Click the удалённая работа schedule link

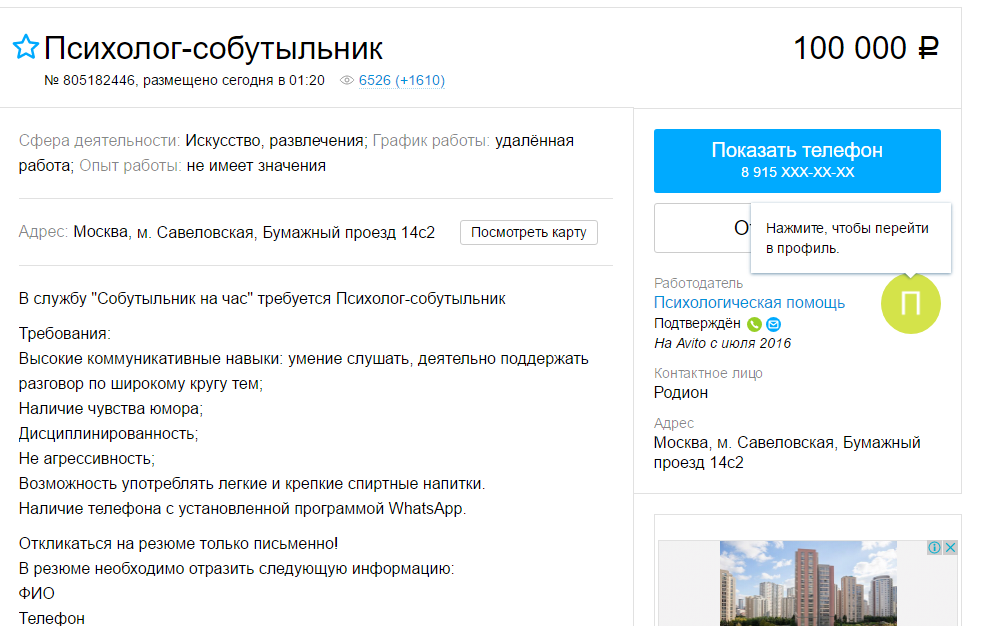pyautogui.click(x=536, y=141)
